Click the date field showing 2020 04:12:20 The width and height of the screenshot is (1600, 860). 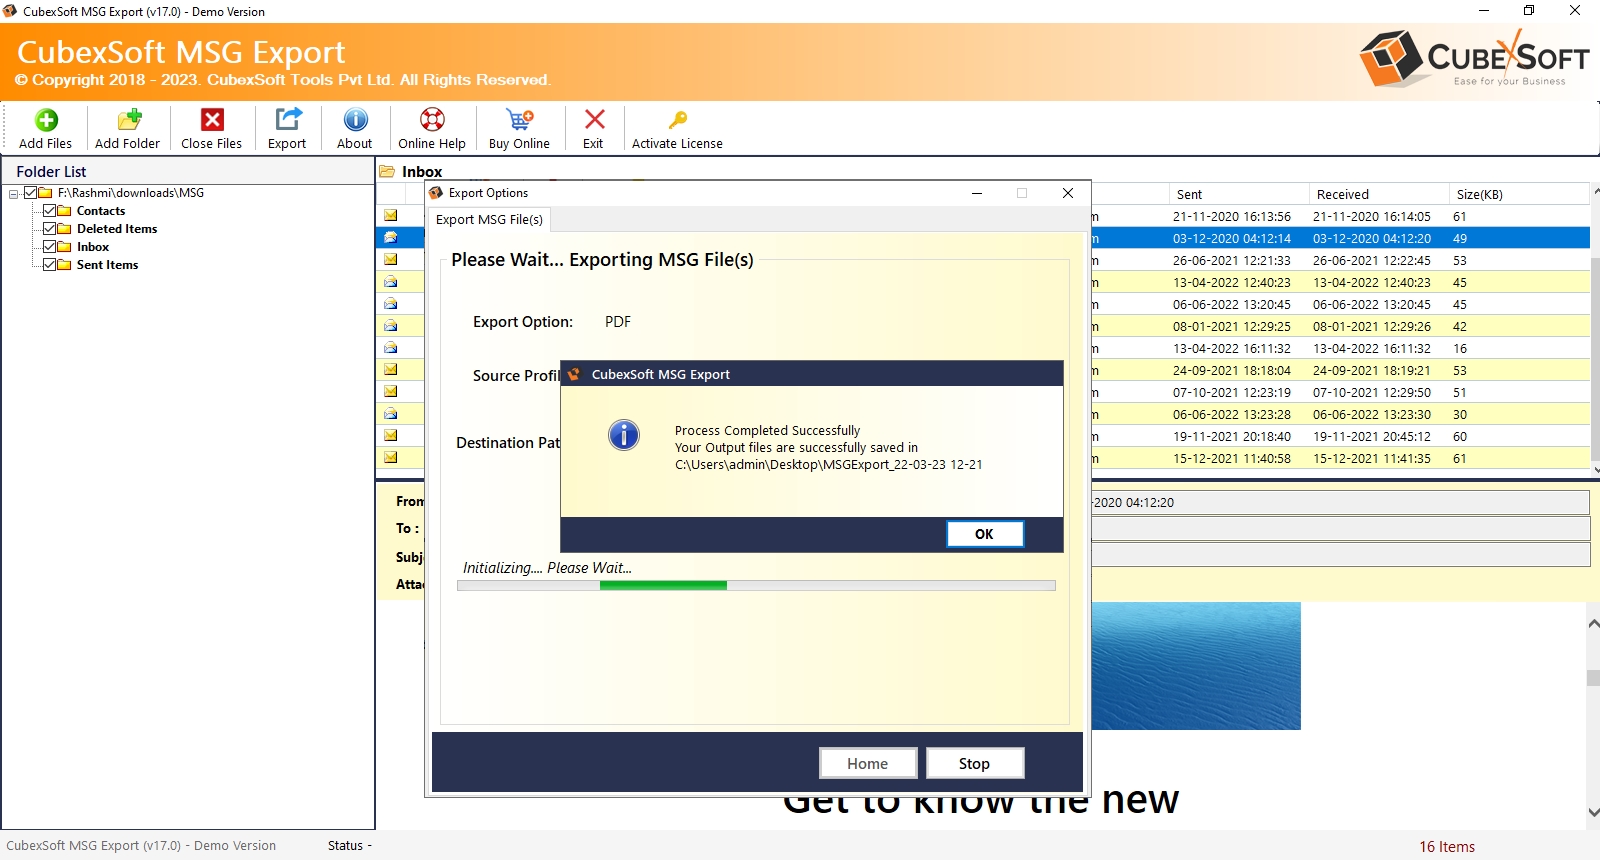(1340, 502)
